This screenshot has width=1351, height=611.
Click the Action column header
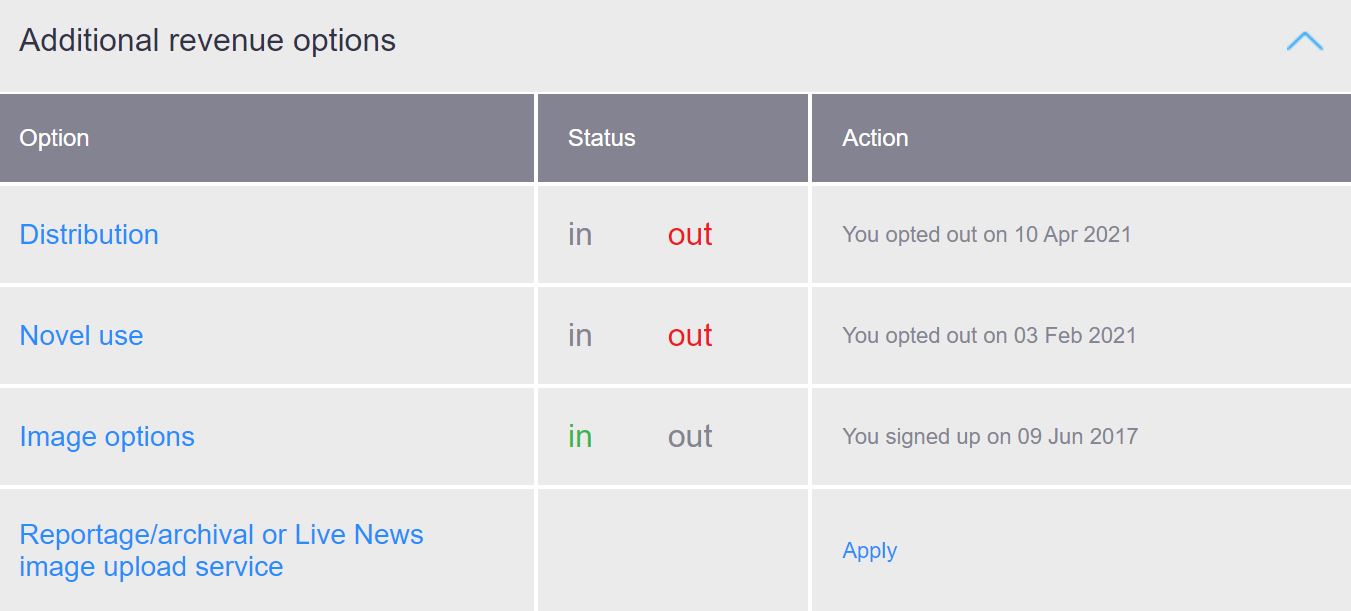[x=875, y=138]
